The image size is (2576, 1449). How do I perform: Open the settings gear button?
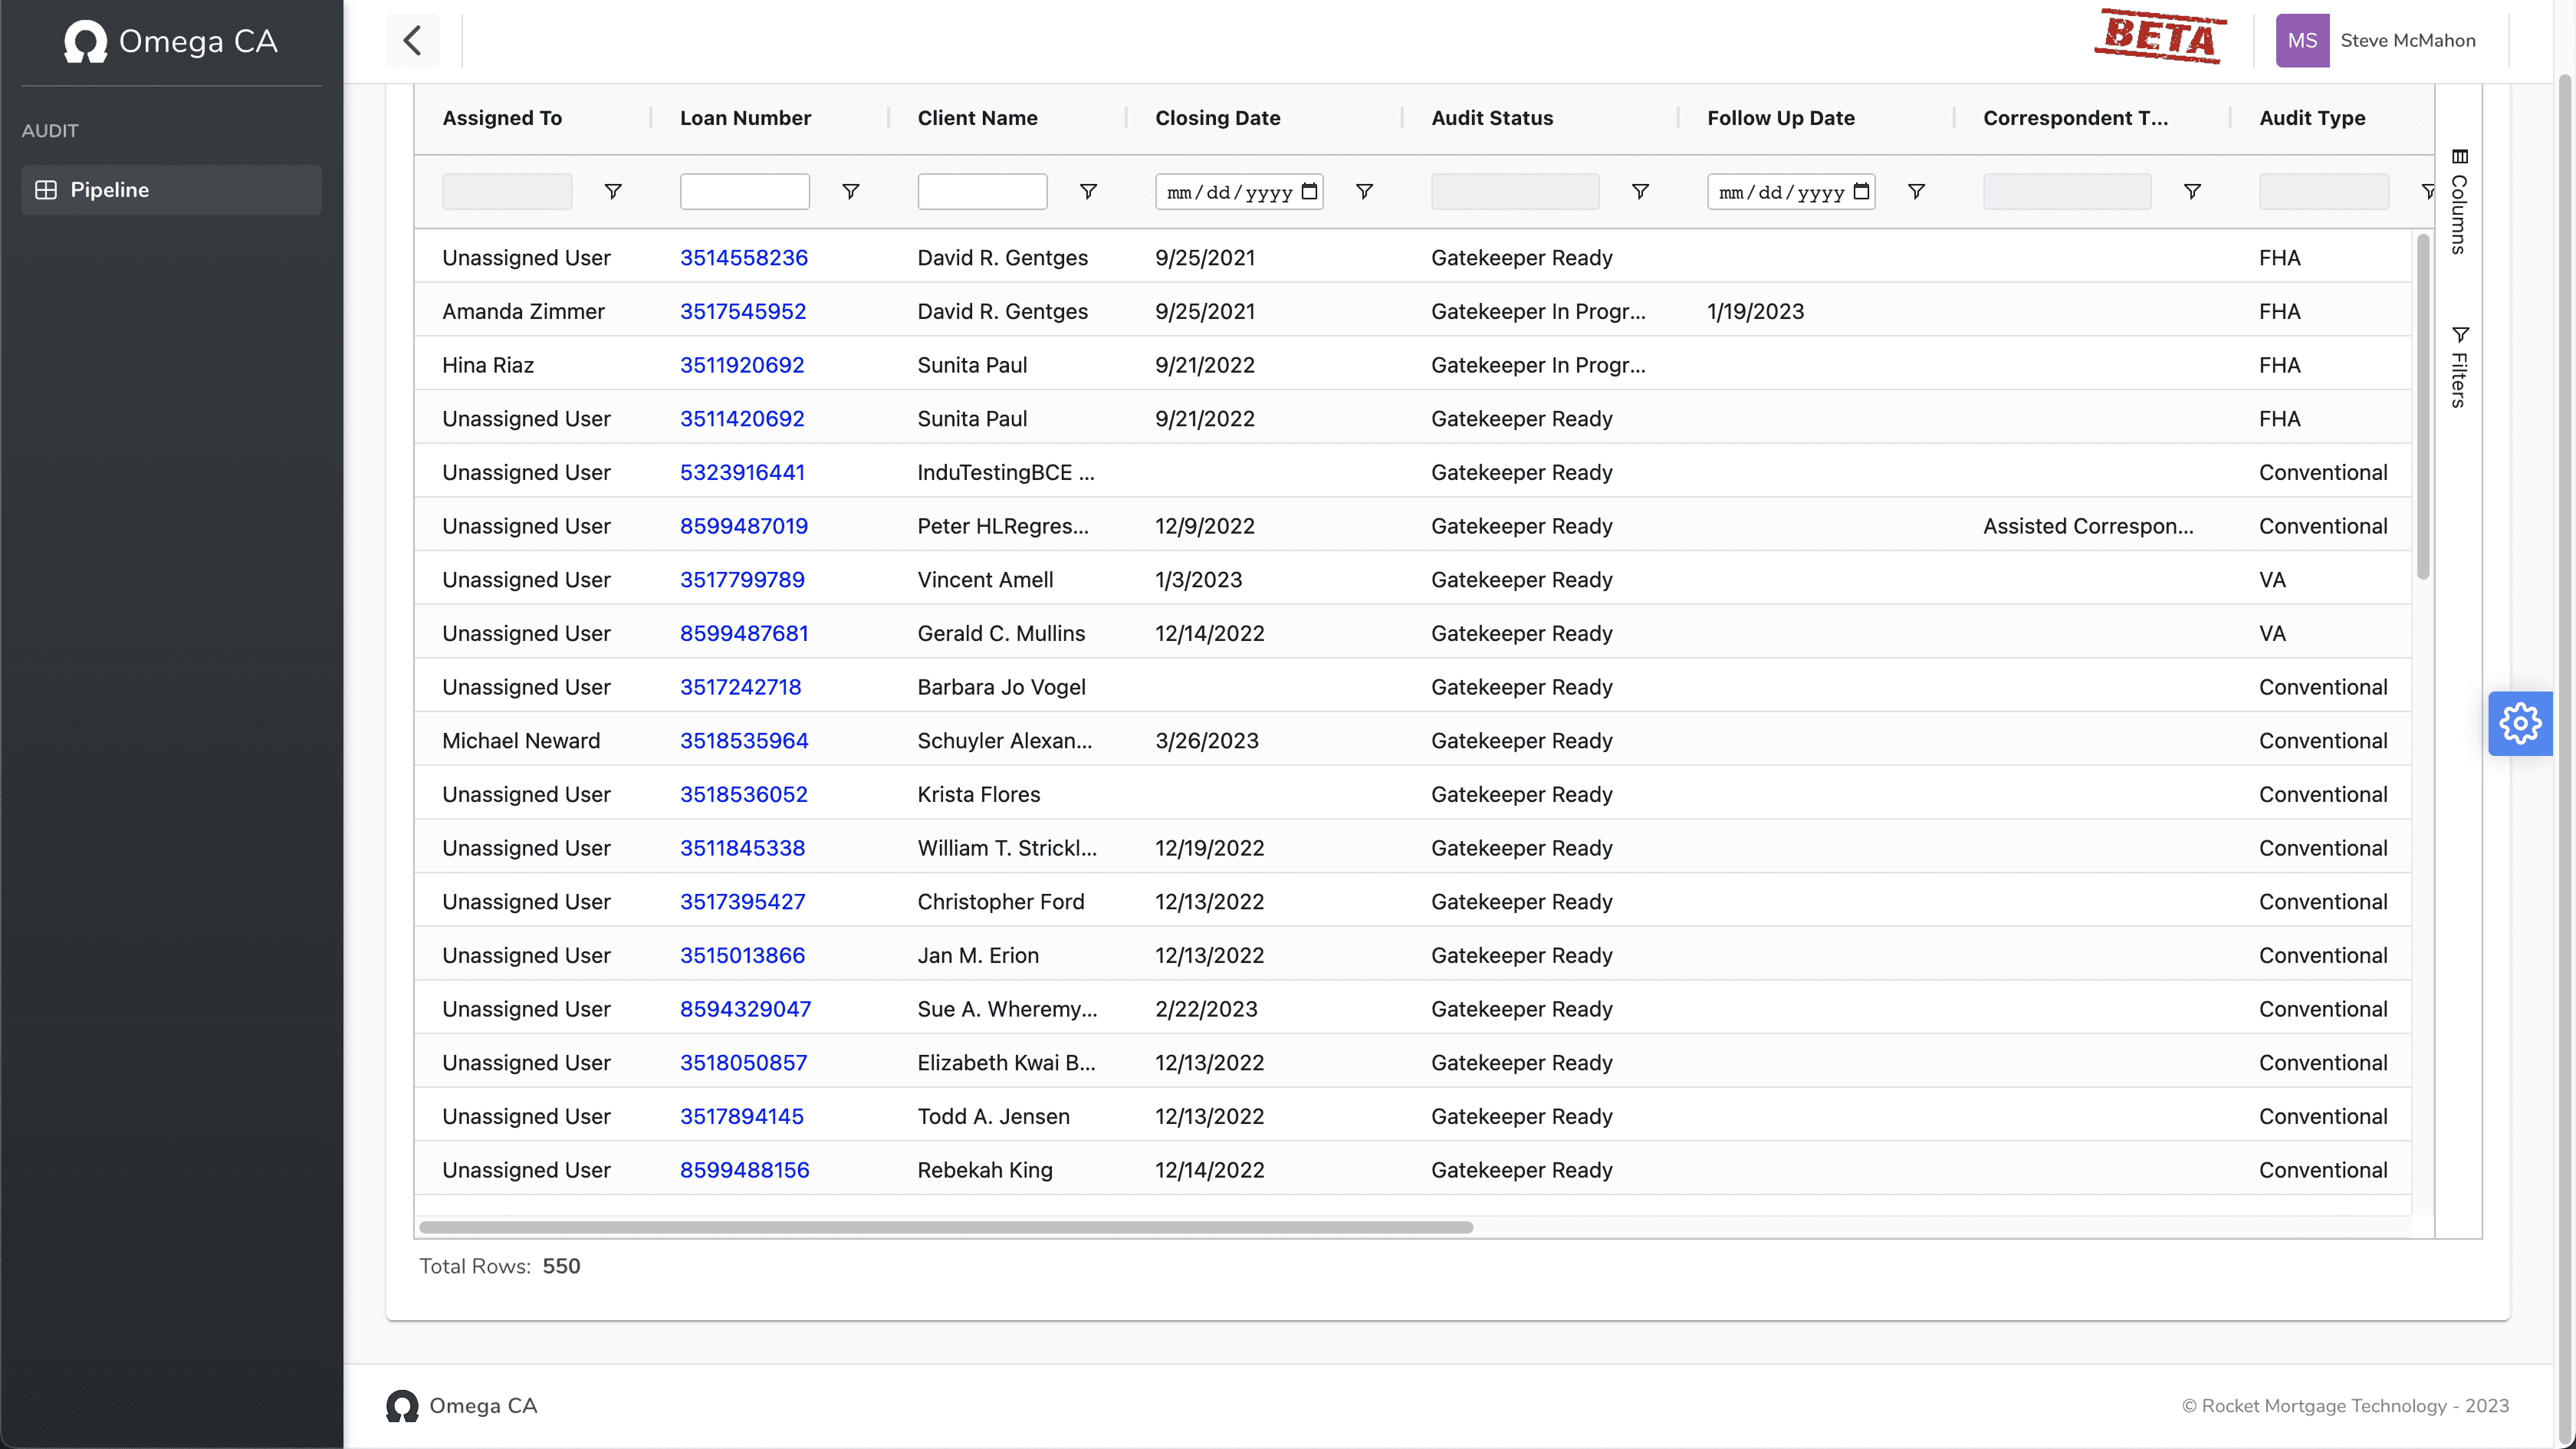pos(2520,723)
